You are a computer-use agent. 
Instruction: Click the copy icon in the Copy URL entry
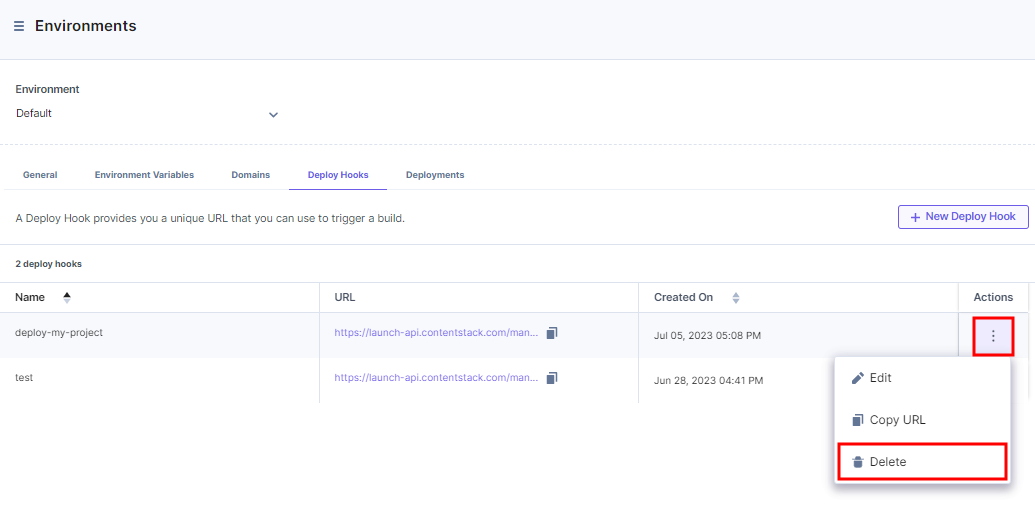pyautogui.click(x=857, y=420)
